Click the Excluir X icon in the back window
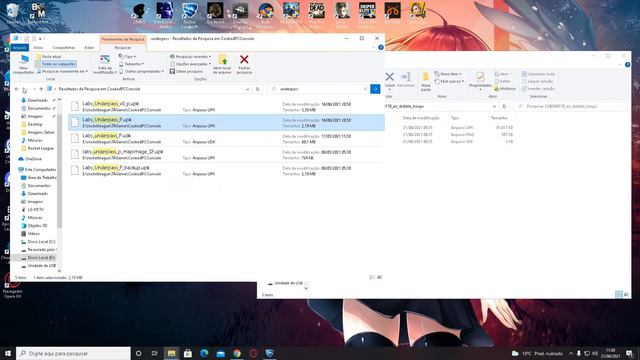Image resolution: width=640 pixels, height=360 pixels. (x=389, y=77)
